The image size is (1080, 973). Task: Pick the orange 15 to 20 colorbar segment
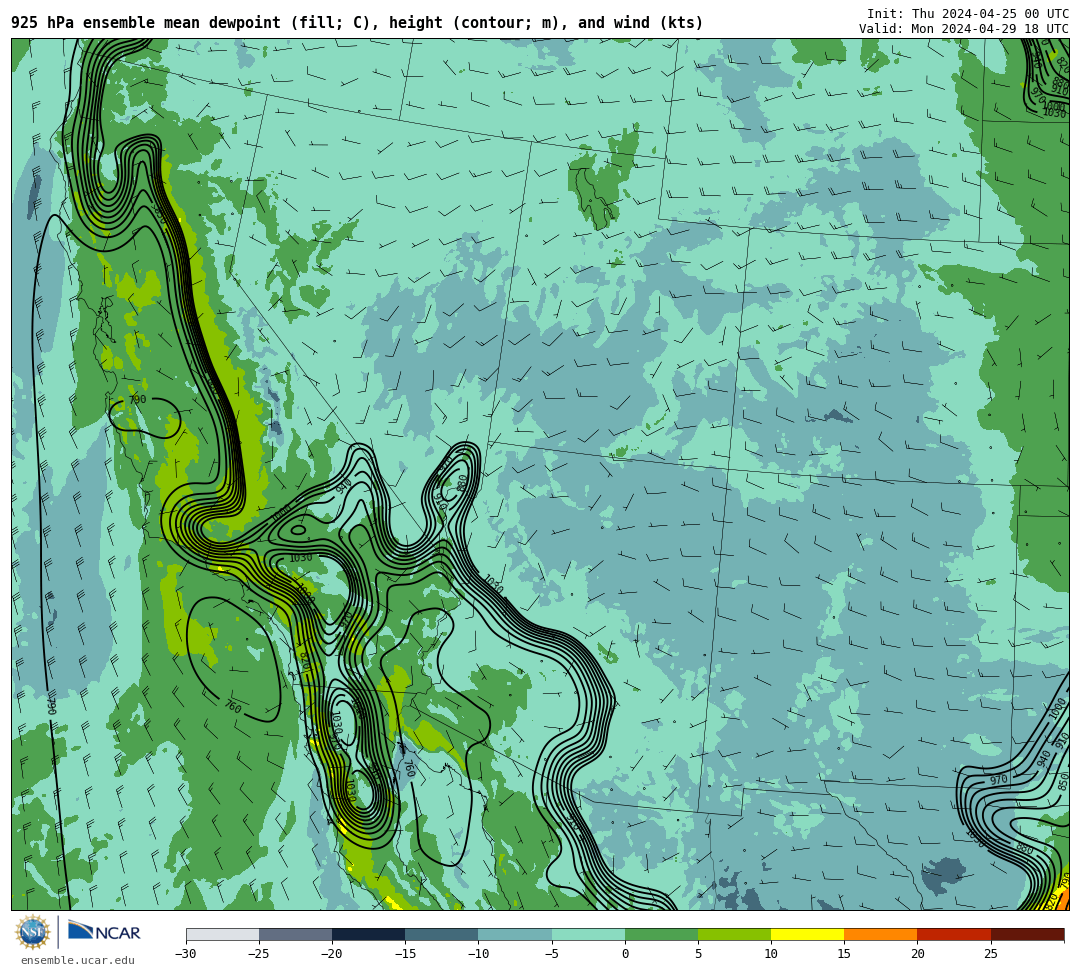[x=881, y=934]
